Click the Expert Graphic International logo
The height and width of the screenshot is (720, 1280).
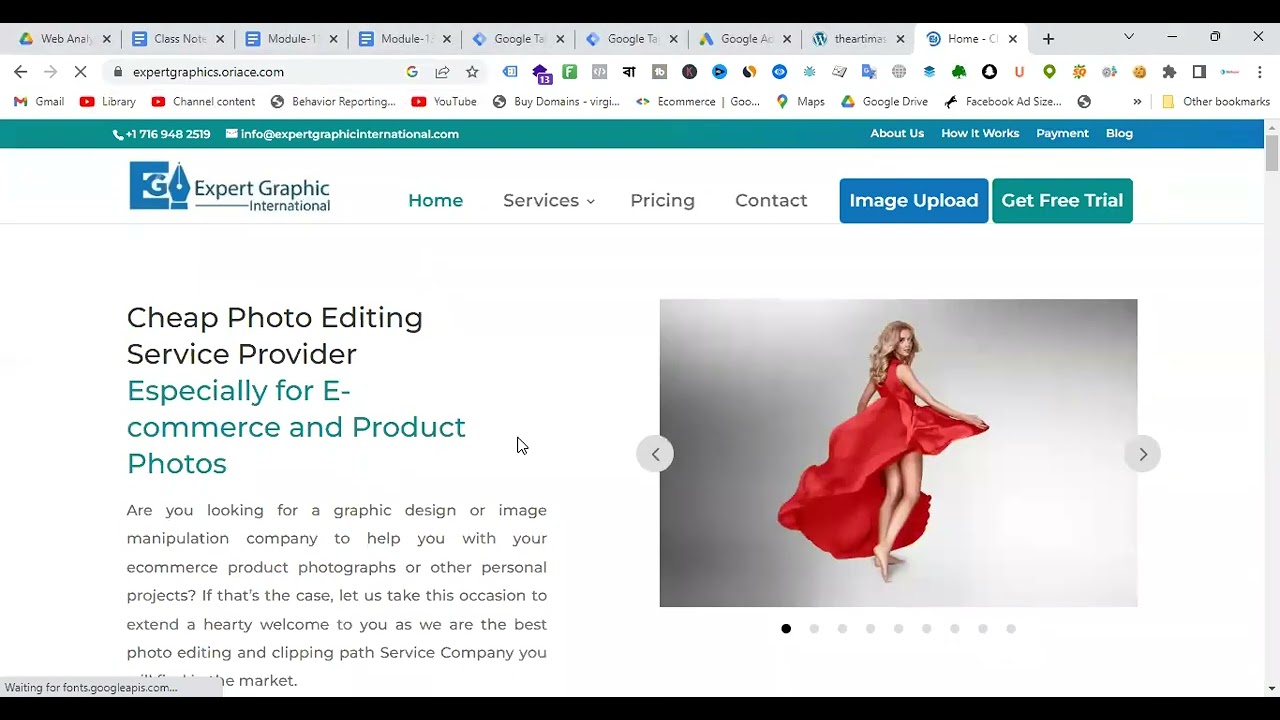(x=230, y=187)
